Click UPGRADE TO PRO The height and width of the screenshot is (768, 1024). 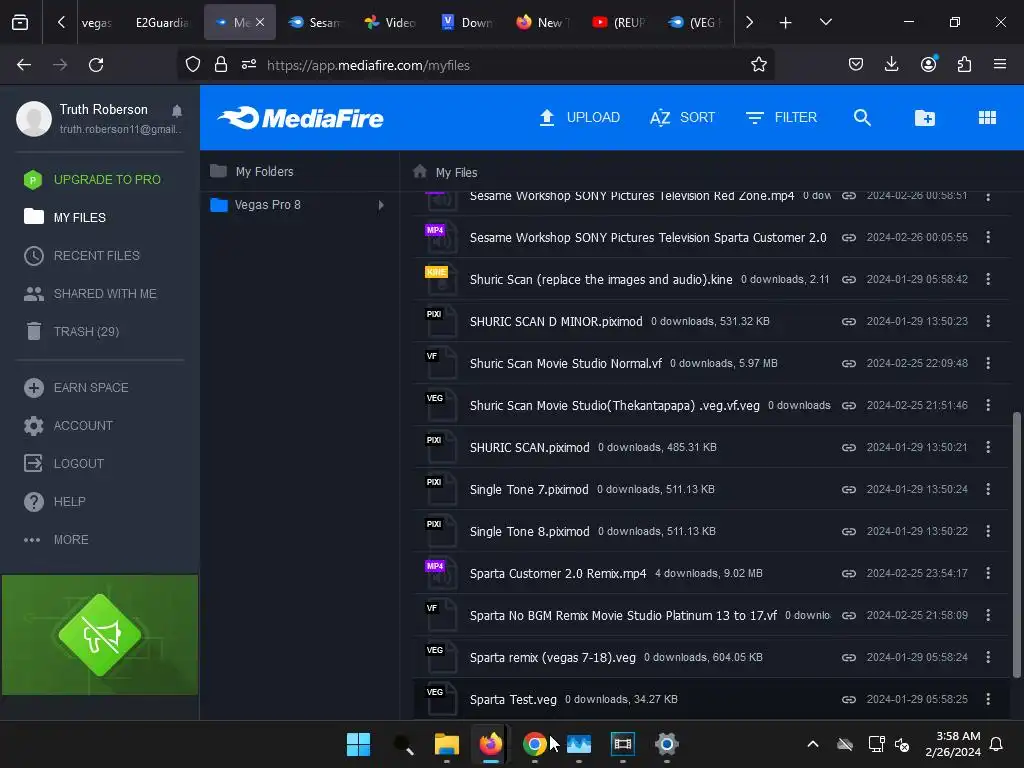92,180
